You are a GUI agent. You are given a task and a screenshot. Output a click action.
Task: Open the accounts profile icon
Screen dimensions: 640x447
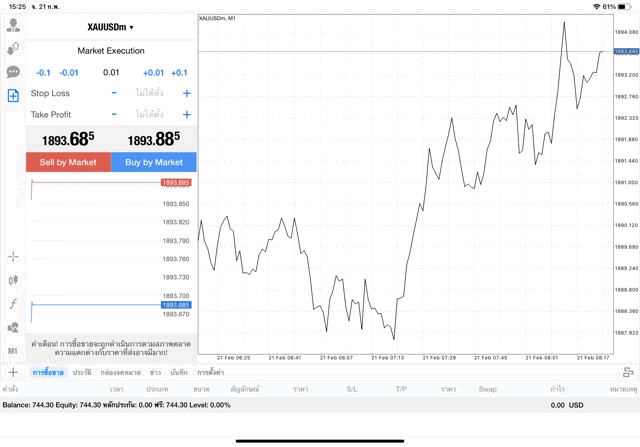pyautogui.click(x=13, y=23)
